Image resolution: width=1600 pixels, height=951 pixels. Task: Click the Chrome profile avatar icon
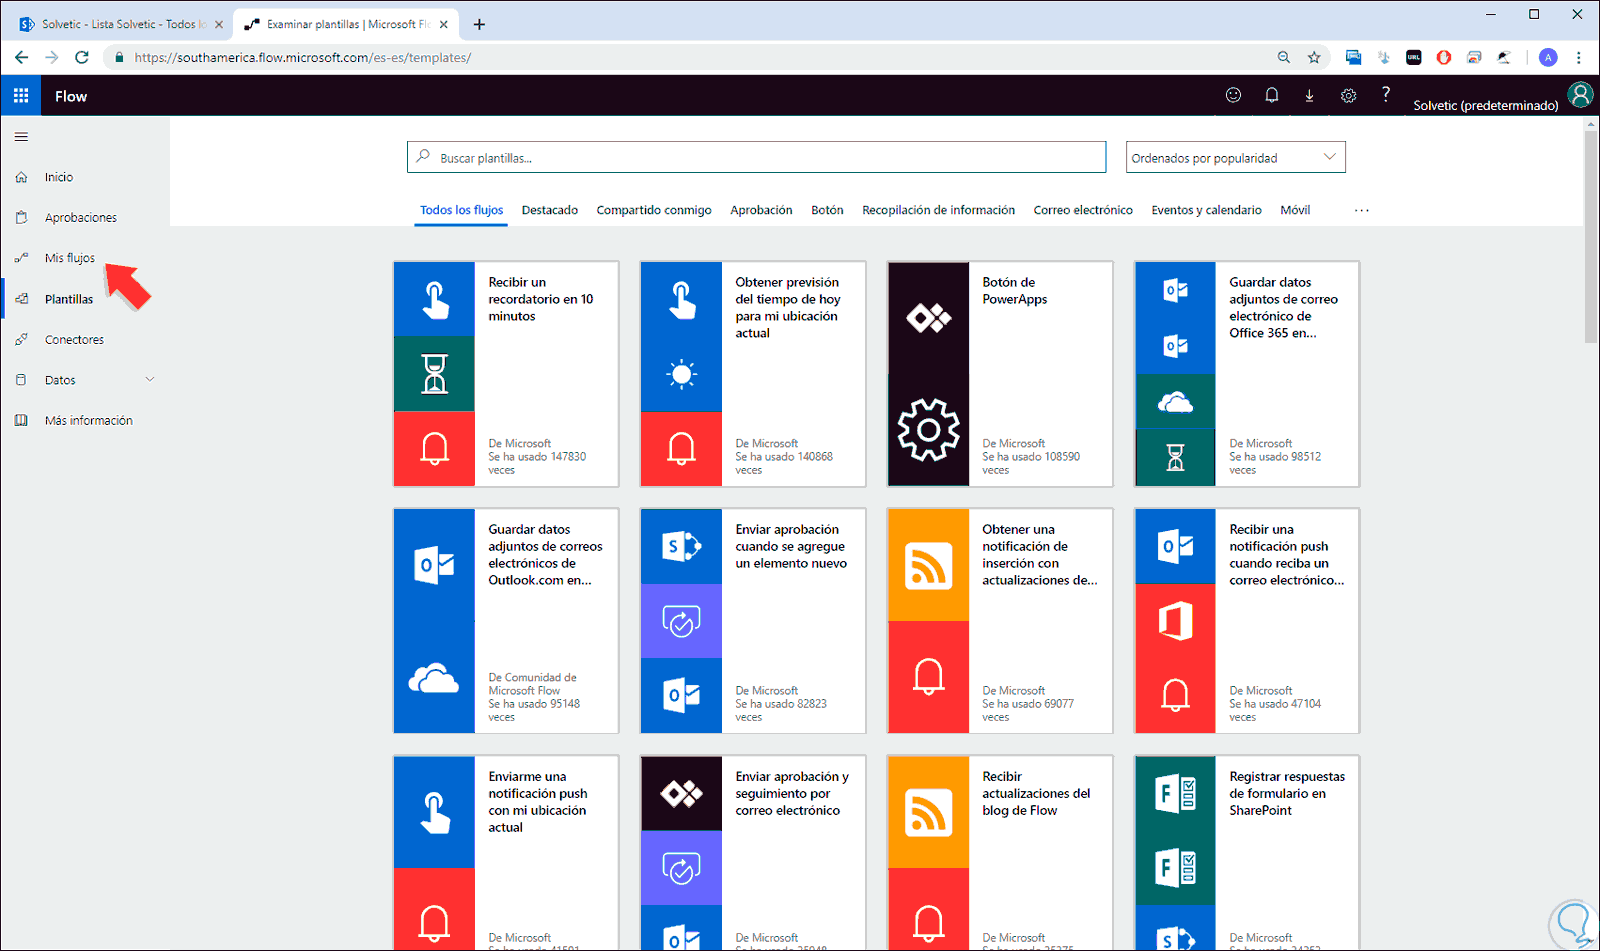(x=1548, y=57)
